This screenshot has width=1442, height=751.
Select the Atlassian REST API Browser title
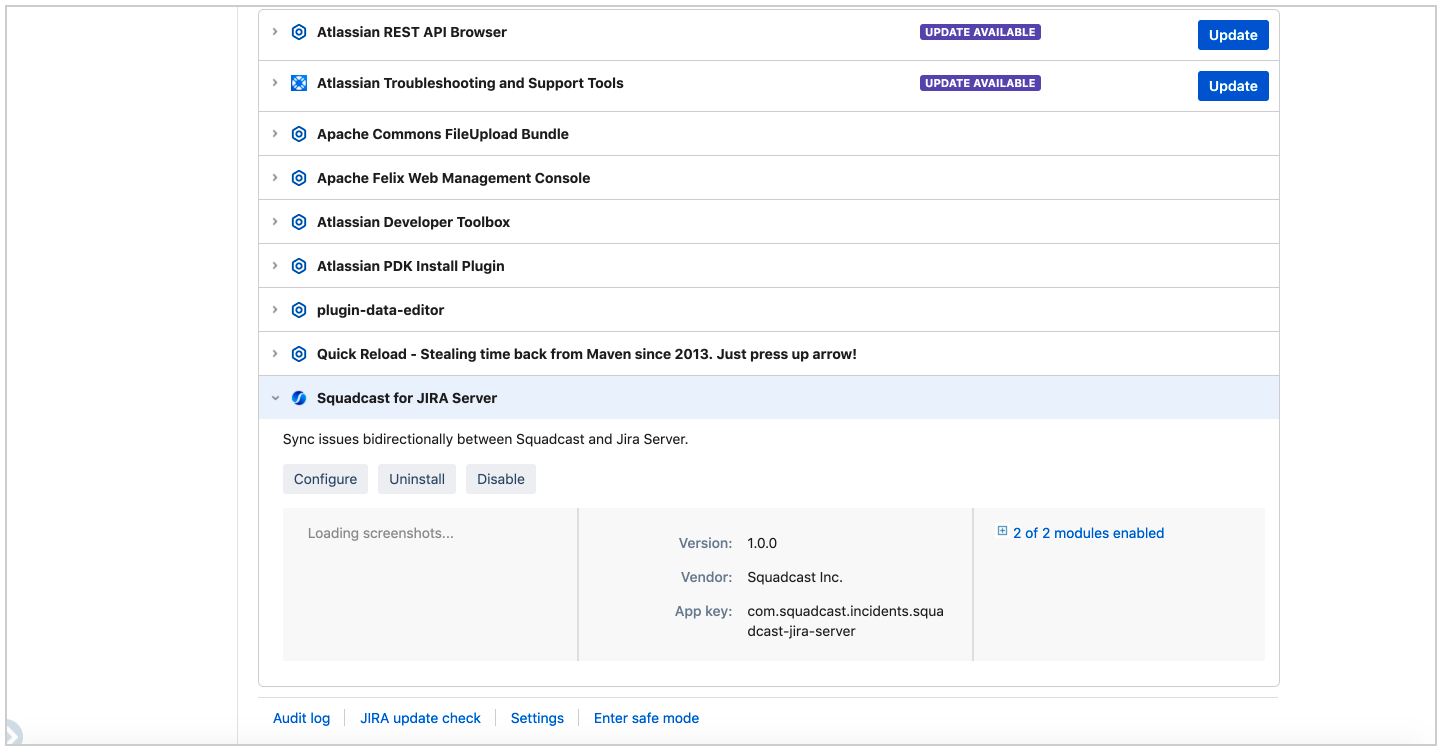coord(412,32)
